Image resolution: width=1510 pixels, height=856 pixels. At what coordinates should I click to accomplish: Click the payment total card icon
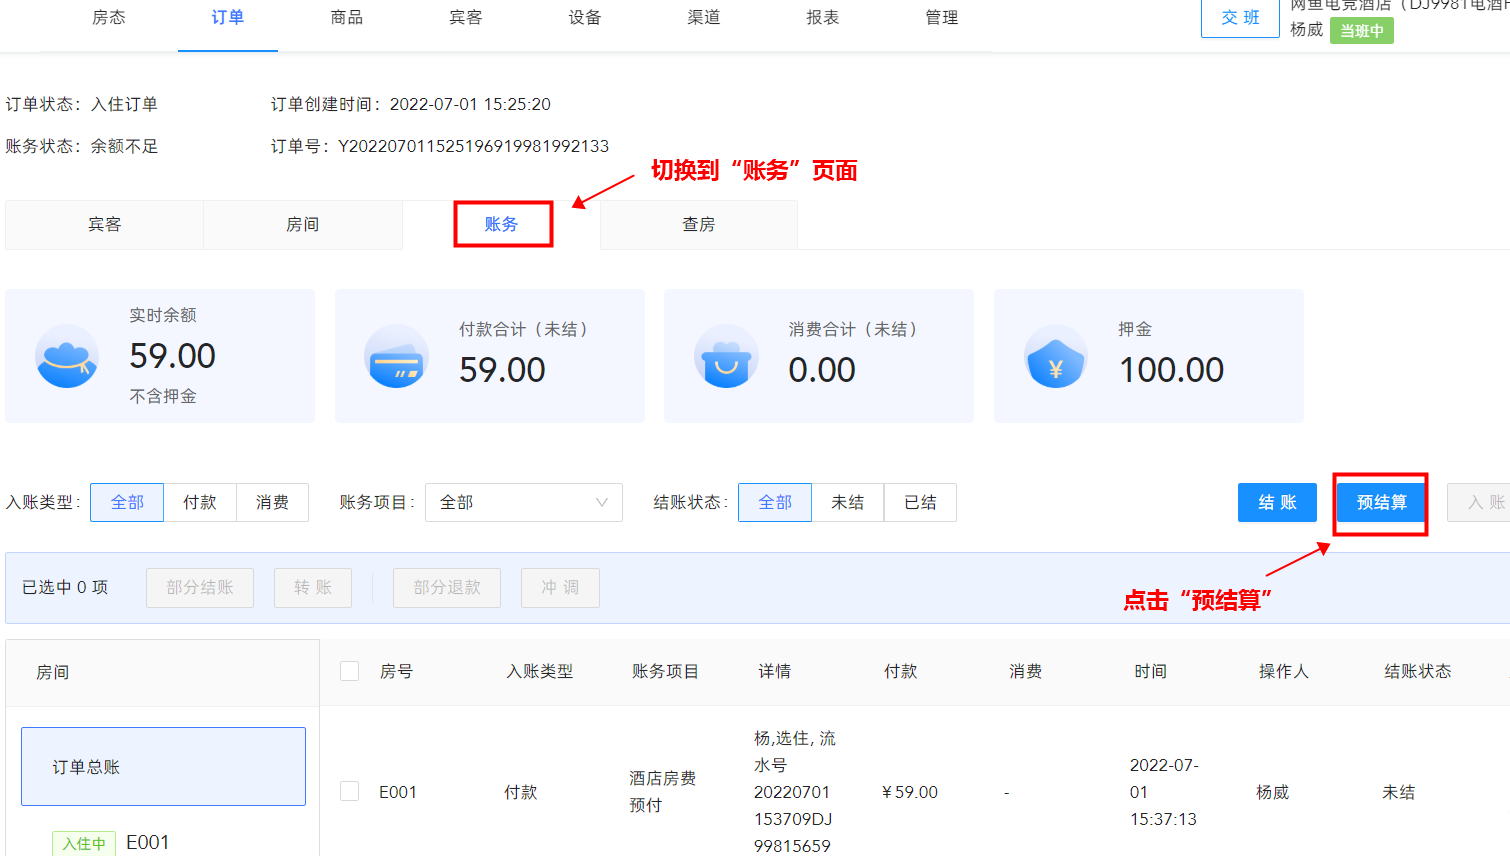tap(397, 356)
